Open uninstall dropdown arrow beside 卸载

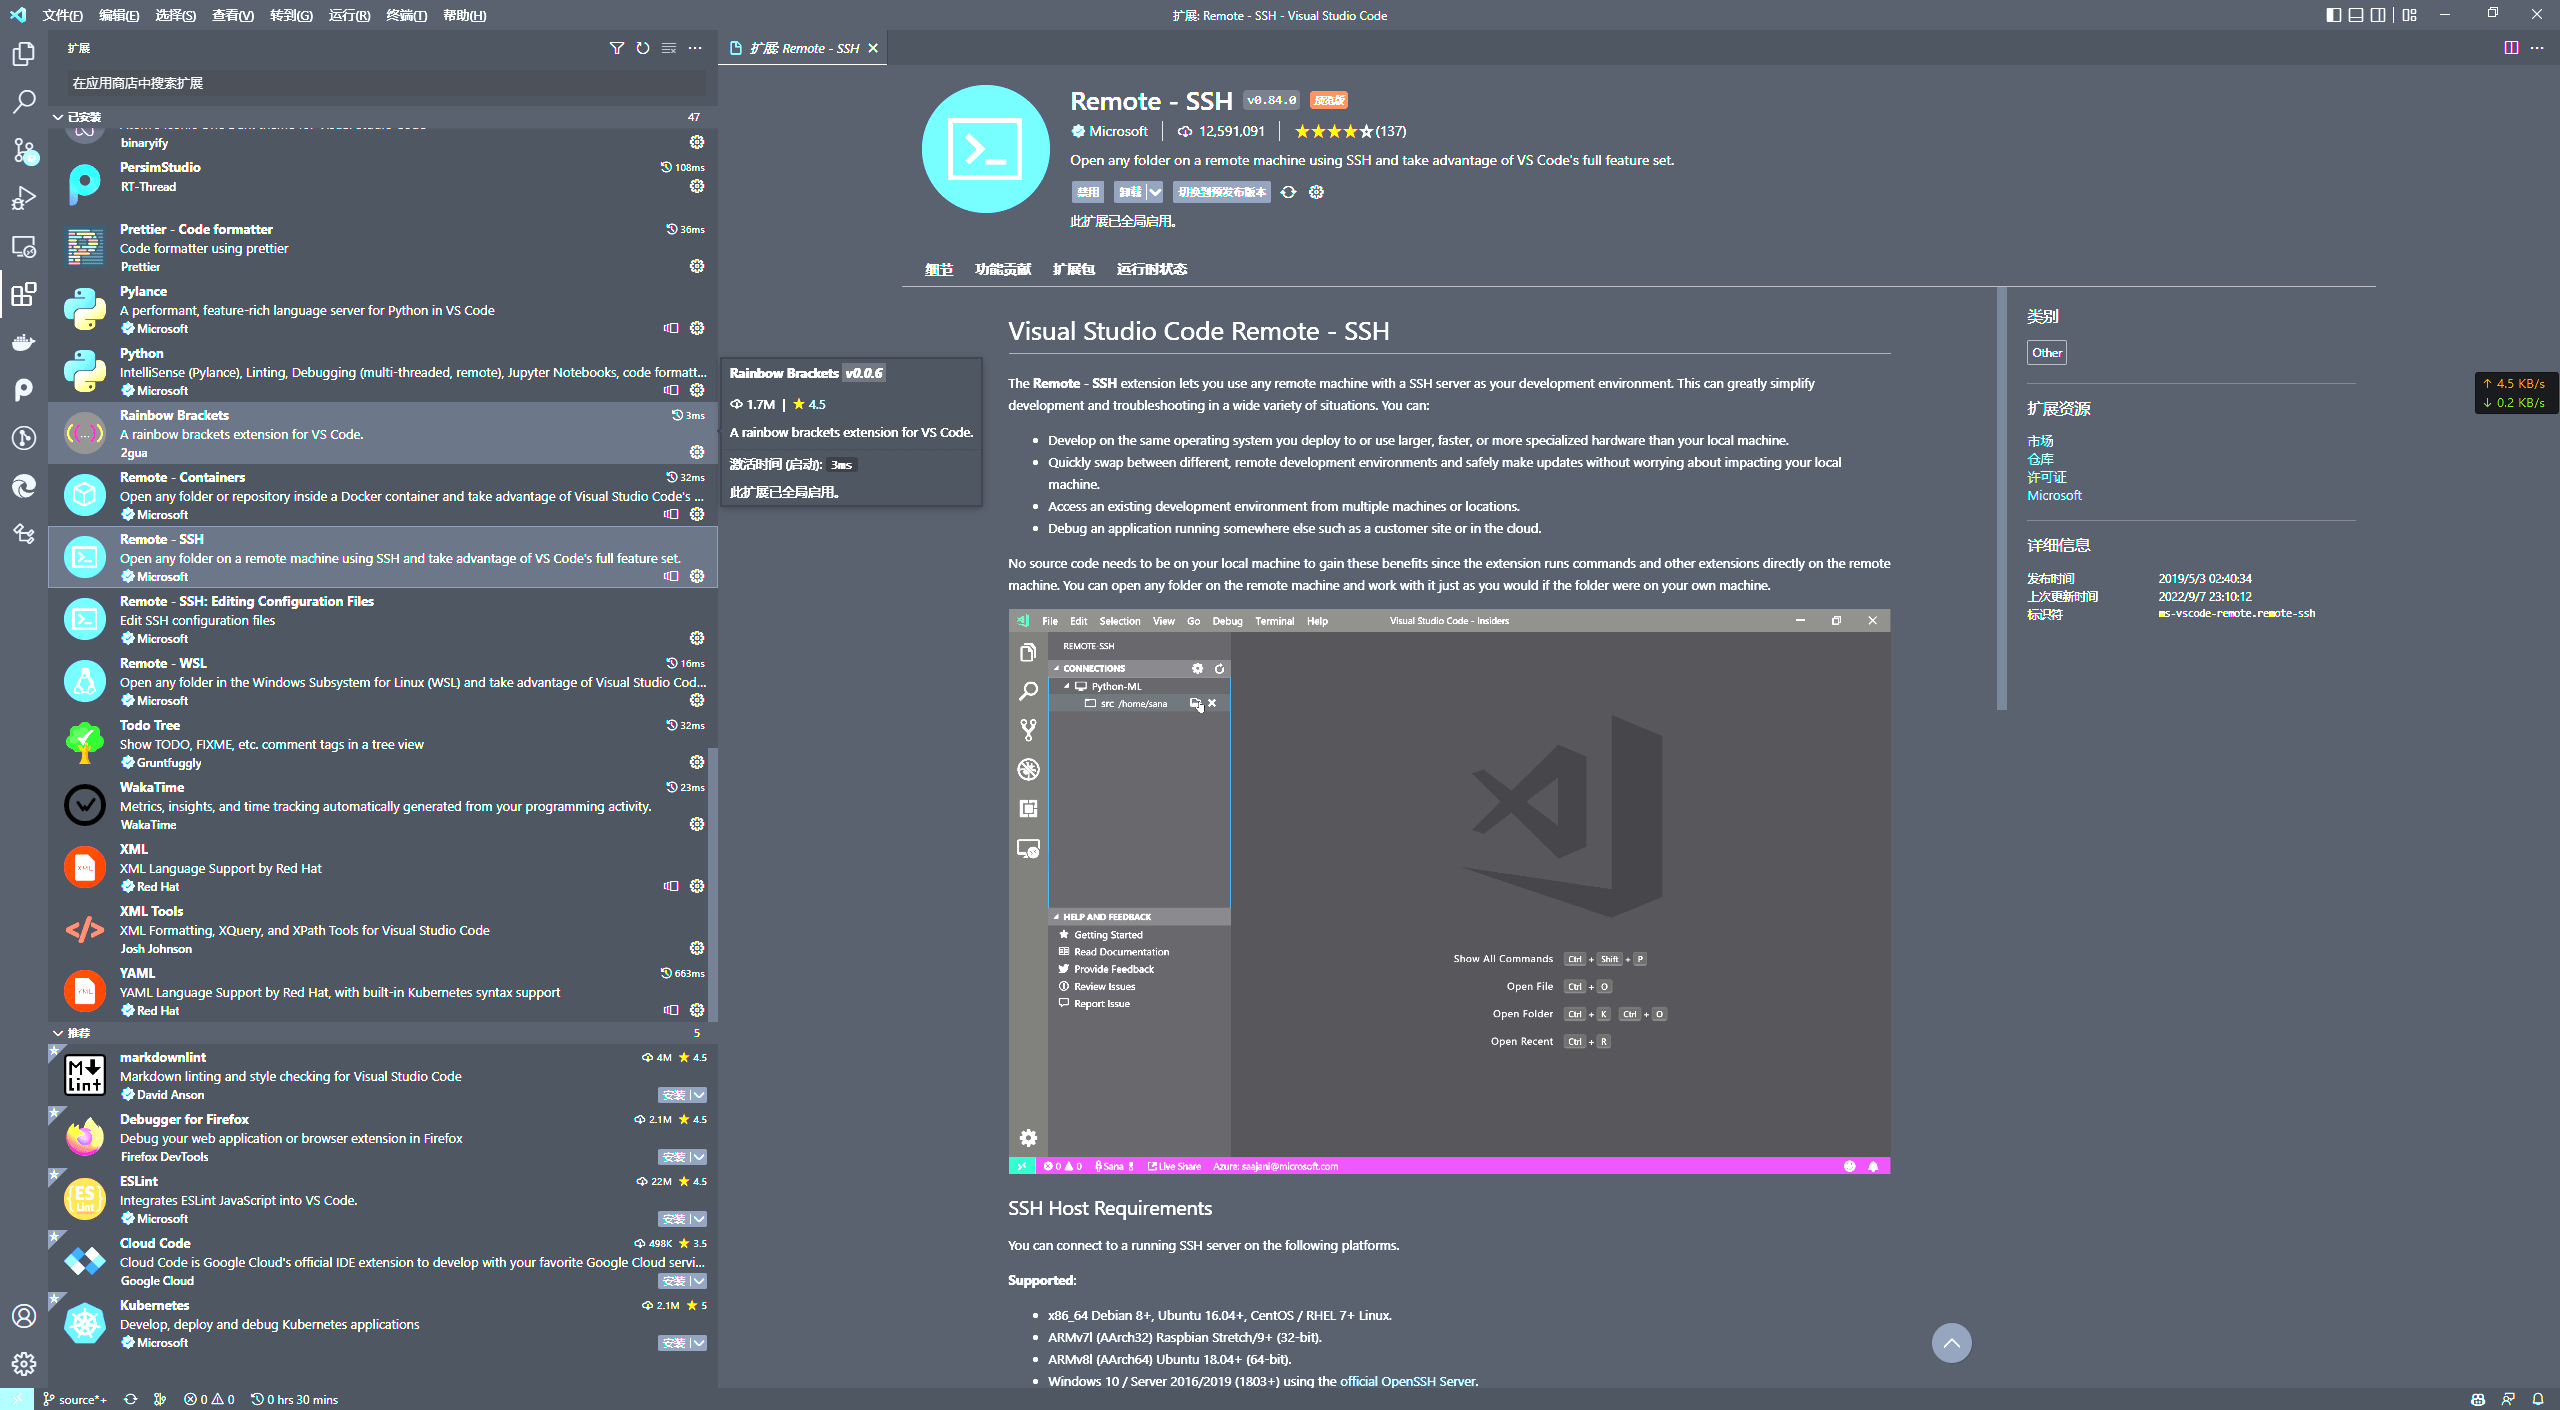pyautogui.click(x=1155, y=192)
